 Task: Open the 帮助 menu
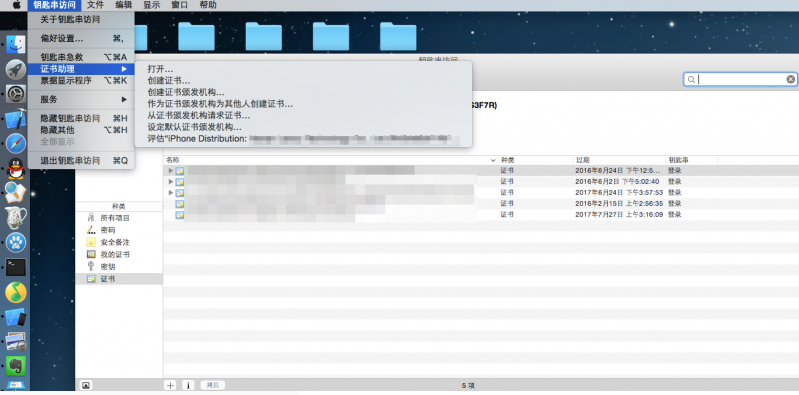(208, 5)
